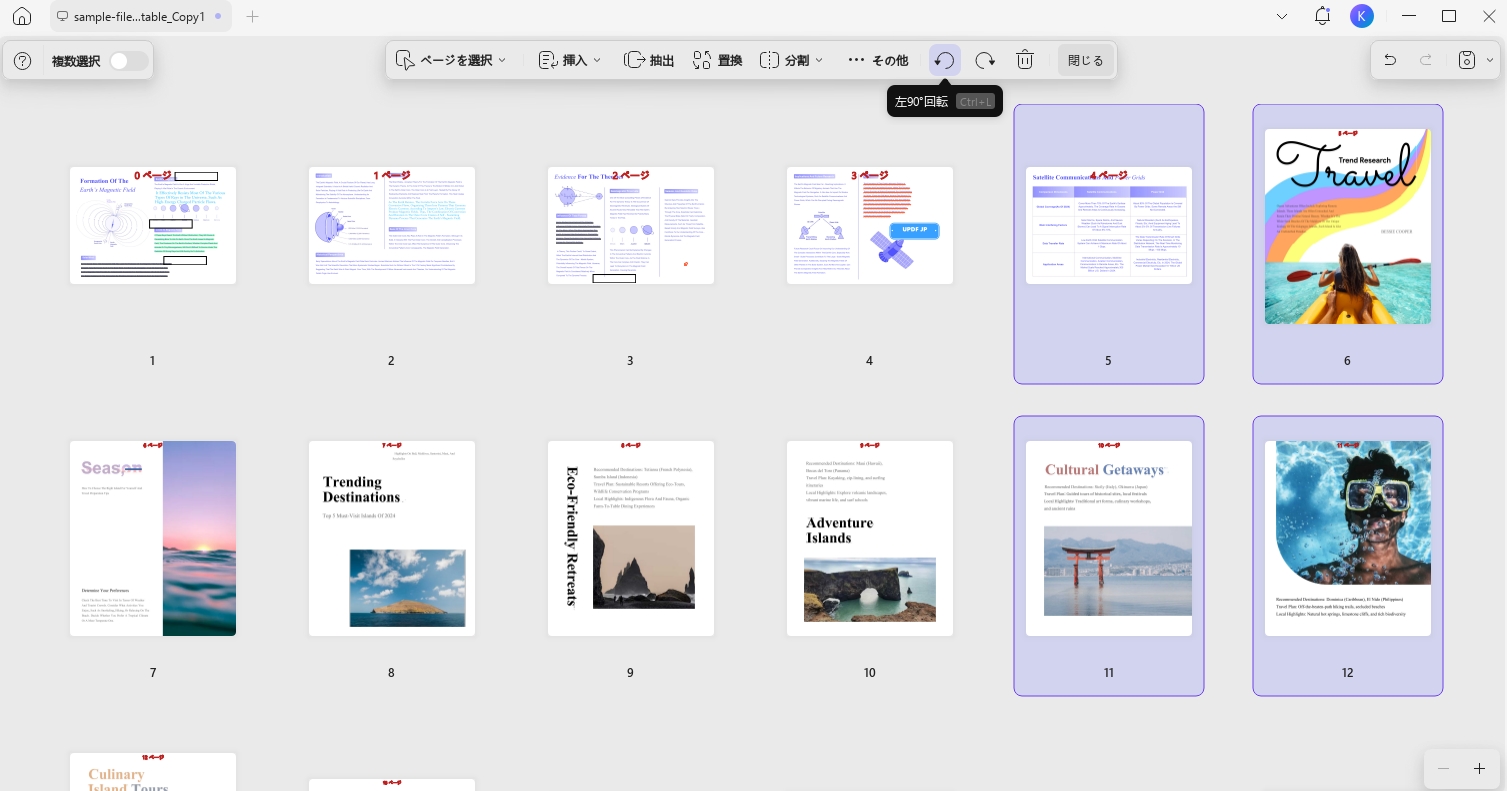Close the sample-file tab via its dot

coord(218,17)
